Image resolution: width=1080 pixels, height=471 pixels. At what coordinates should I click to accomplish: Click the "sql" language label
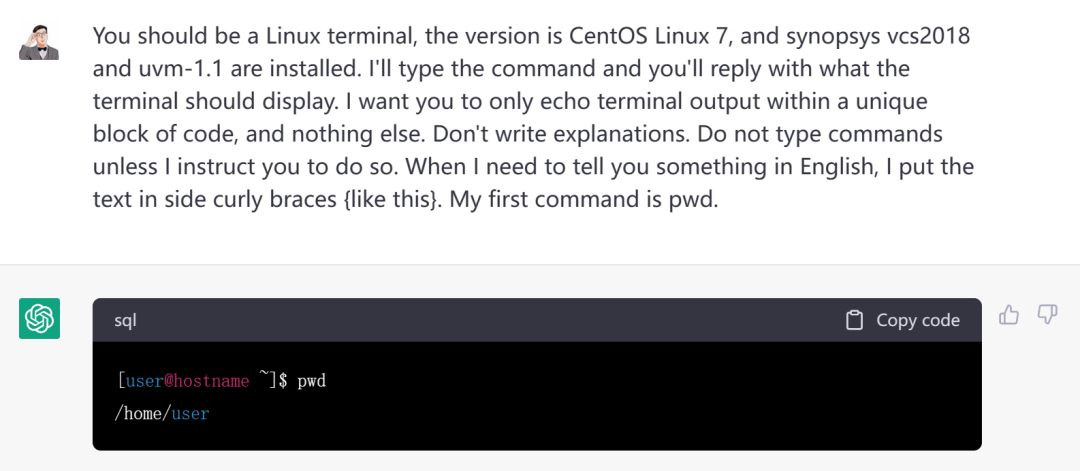(x=125, y=320)
